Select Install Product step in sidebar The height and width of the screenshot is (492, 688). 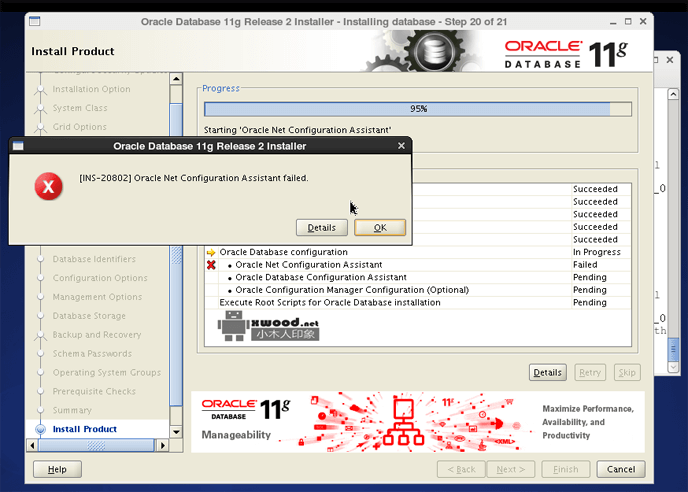pyautogui.click(x=84, y=429)
